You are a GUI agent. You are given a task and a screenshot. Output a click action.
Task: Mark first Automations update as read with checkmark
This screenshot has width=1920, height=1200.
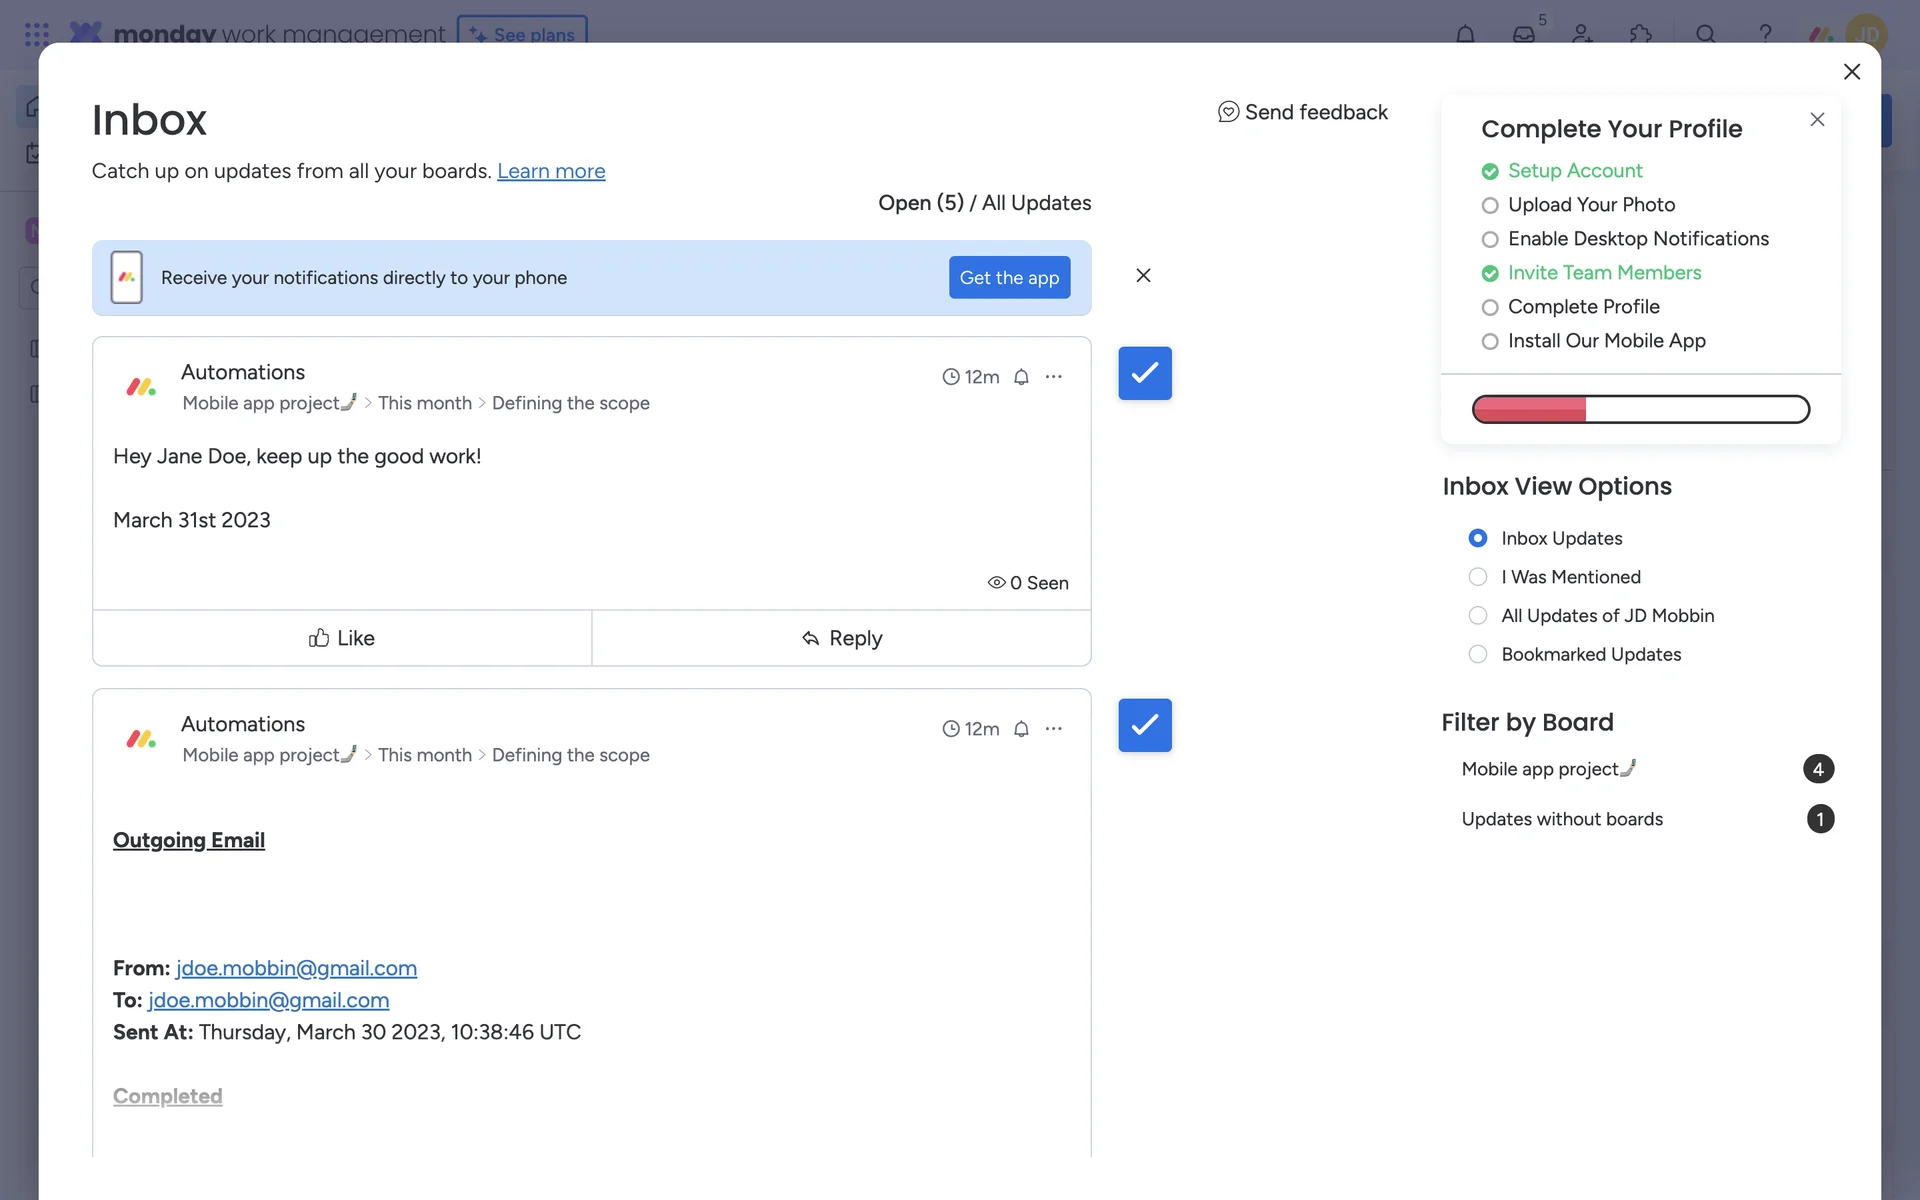pyautogui.click(x=1144, y=373)
